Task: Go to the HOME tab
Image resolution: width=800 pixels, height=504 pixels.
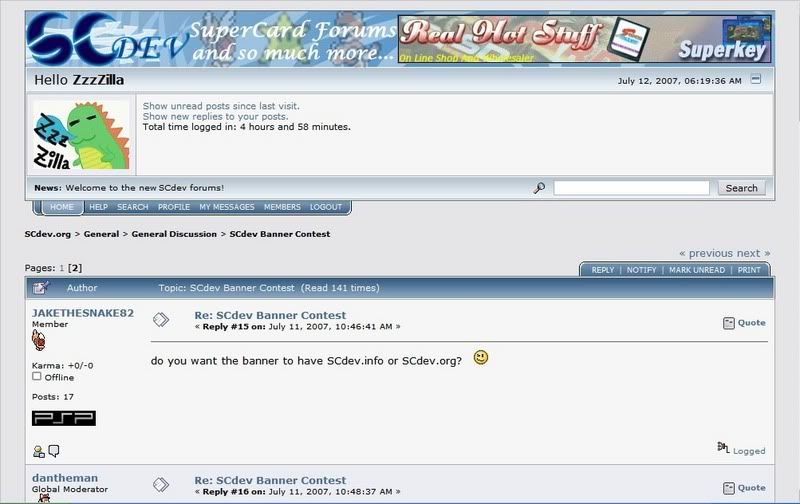Action: [x=62, y=207]
